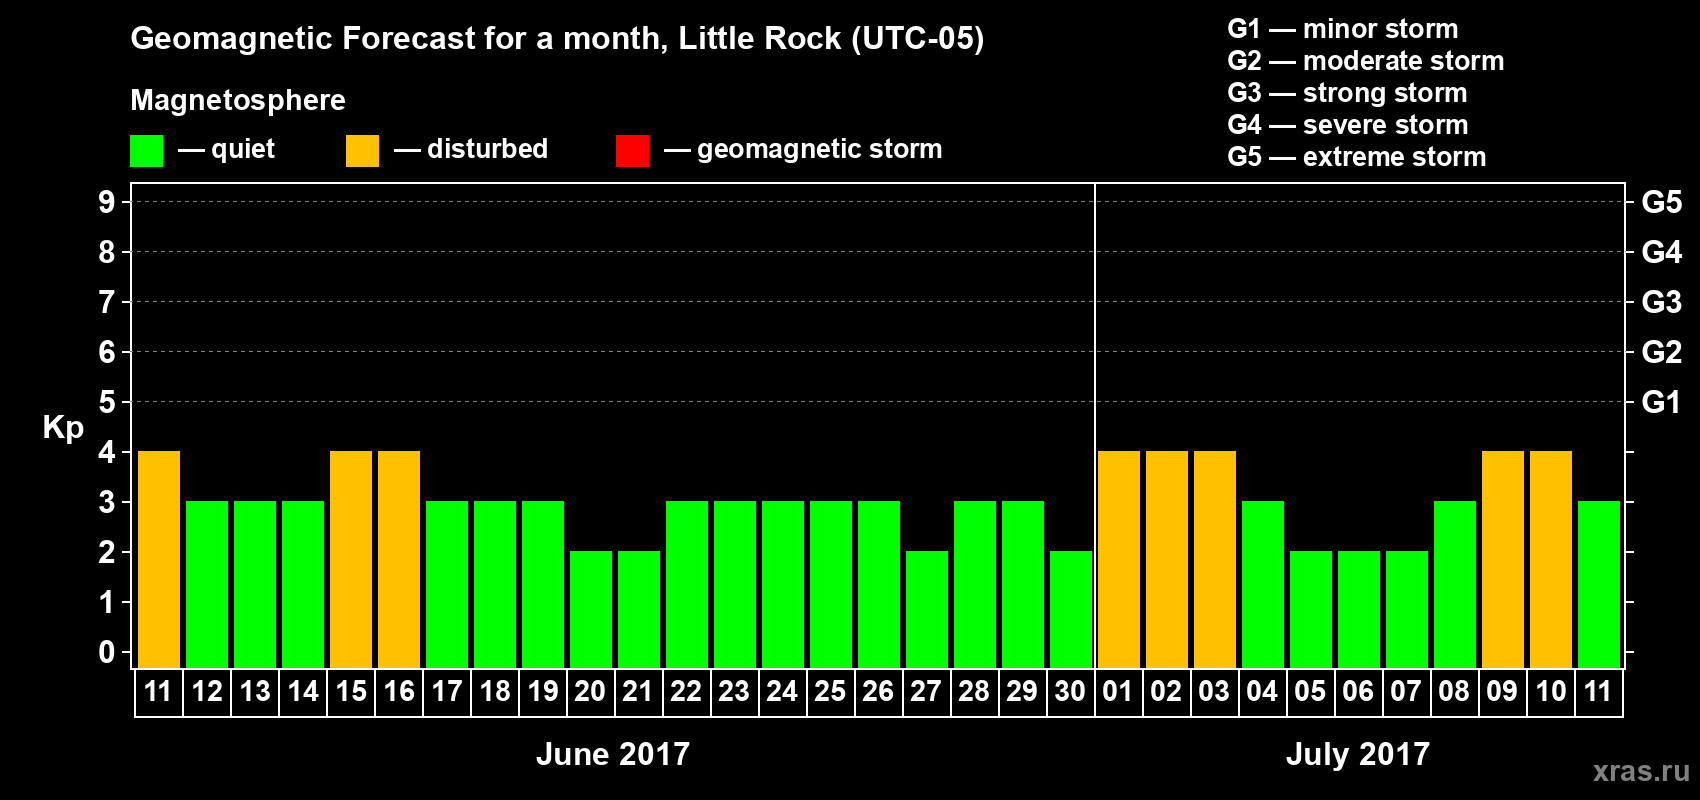Click the 'G2 — moderate storm' legend text

pos(1366,61)
